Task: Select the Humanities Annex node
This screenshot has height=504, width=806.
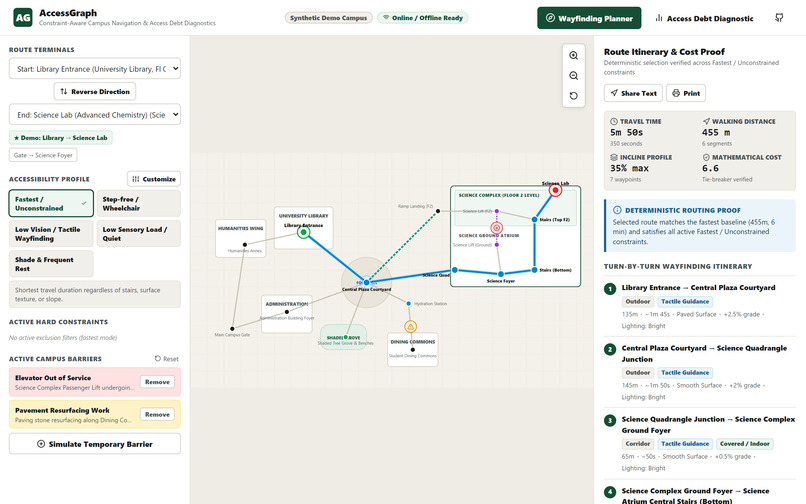Action: [x=245, y=245]
